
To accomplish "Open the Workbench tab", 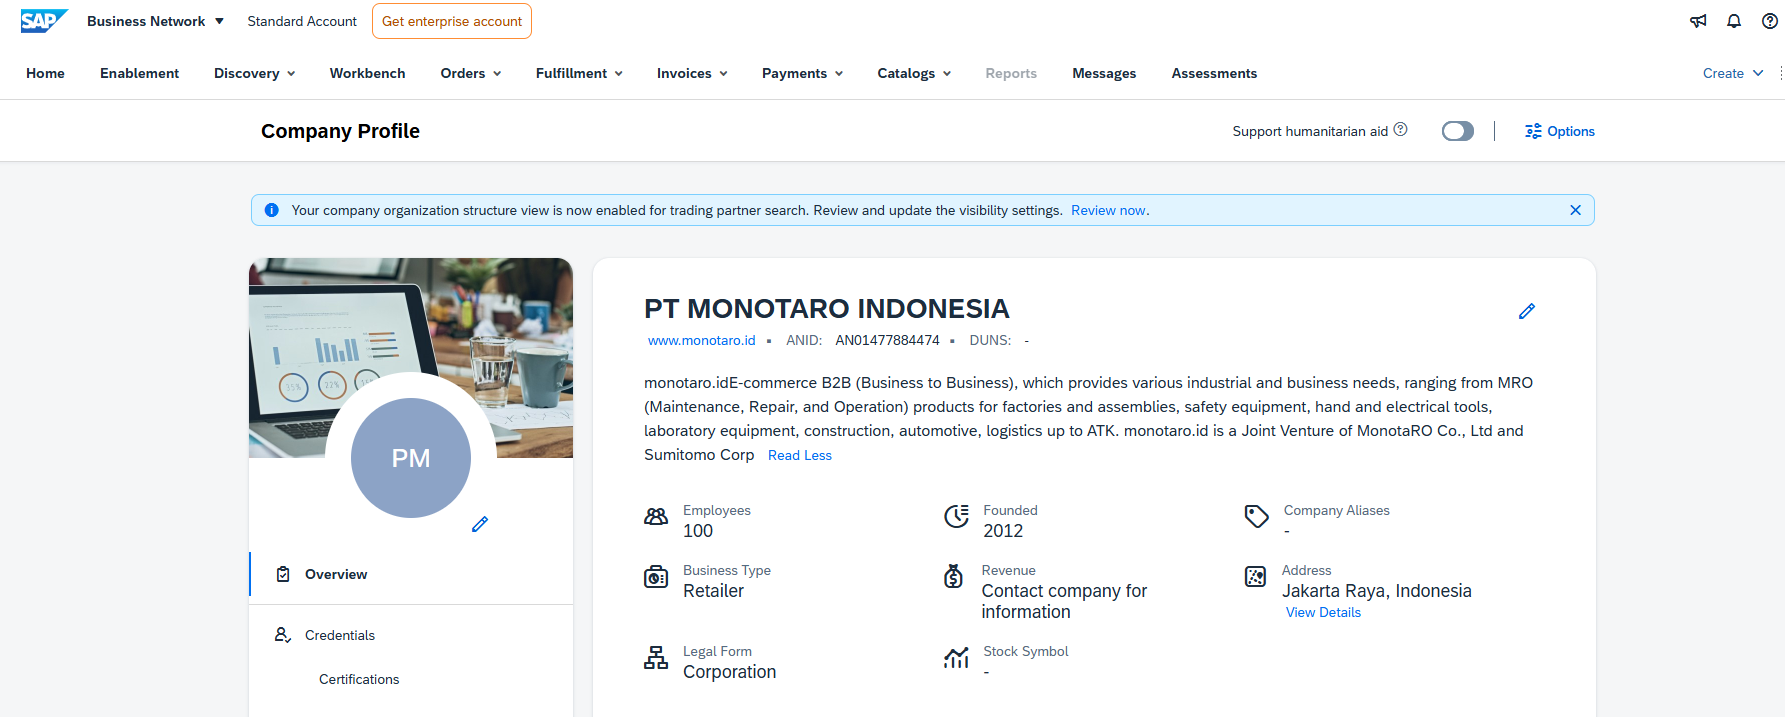I will click(x=367, y=73).
